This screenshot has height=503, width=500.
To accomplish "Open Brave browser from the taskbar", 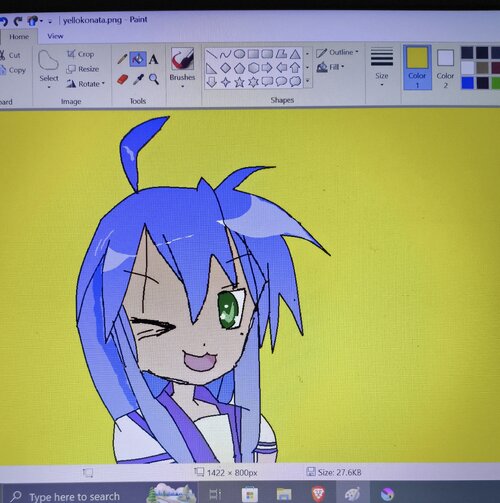I will click(319, 494).
